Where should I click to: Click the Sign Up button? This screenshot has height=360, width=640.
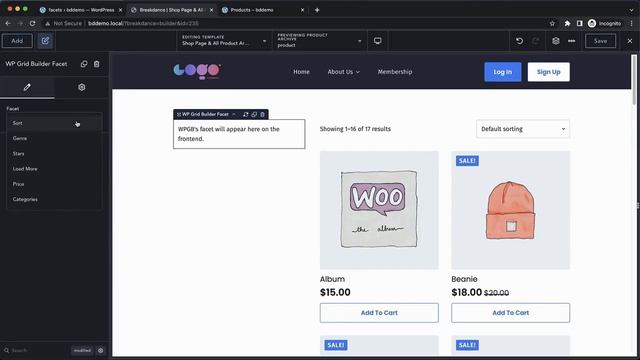[x=548, y=72]
